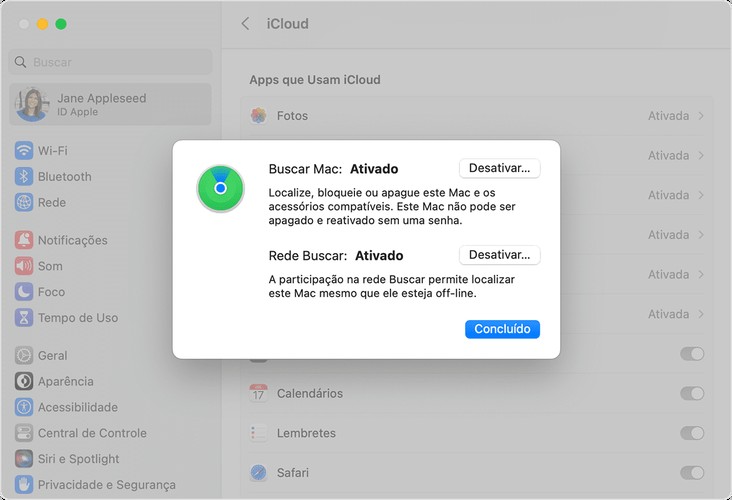Click the Central de Controle icon
This screenshot has width=732, height=500.
click(x=24, y=433)
